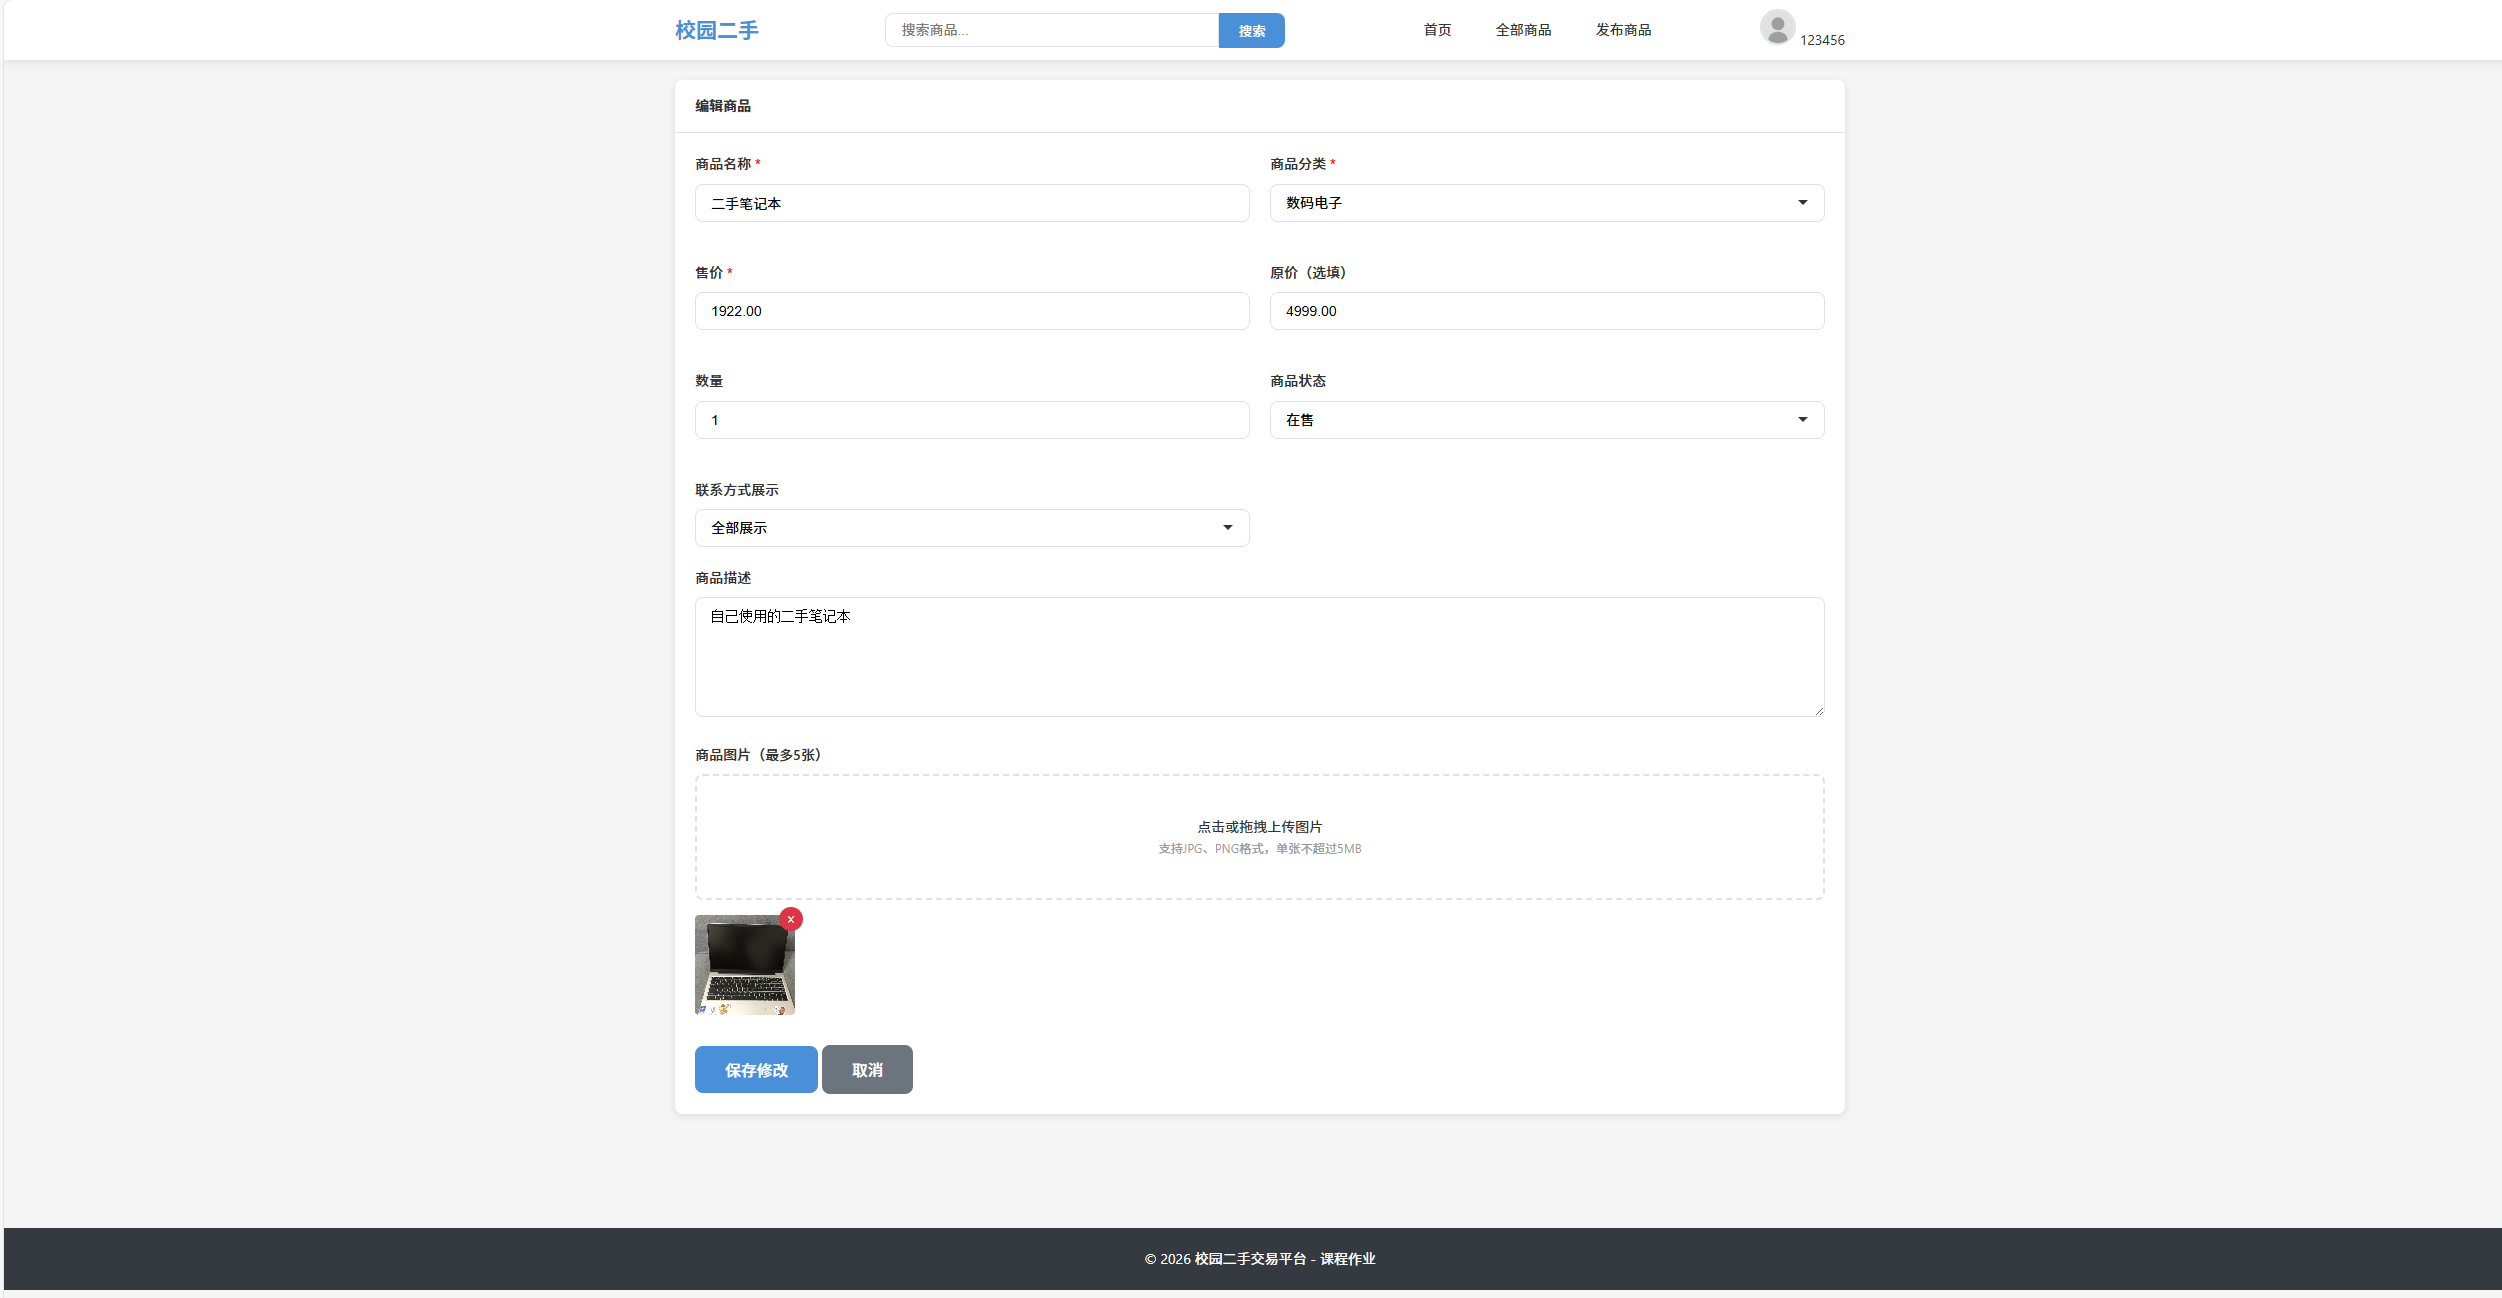Image resolution: width=2502 pixels, height=1298 pixels.
Task: Click the 原价 field showing 4999.00
Action: pyautogui.click(x=1545, y=311)
